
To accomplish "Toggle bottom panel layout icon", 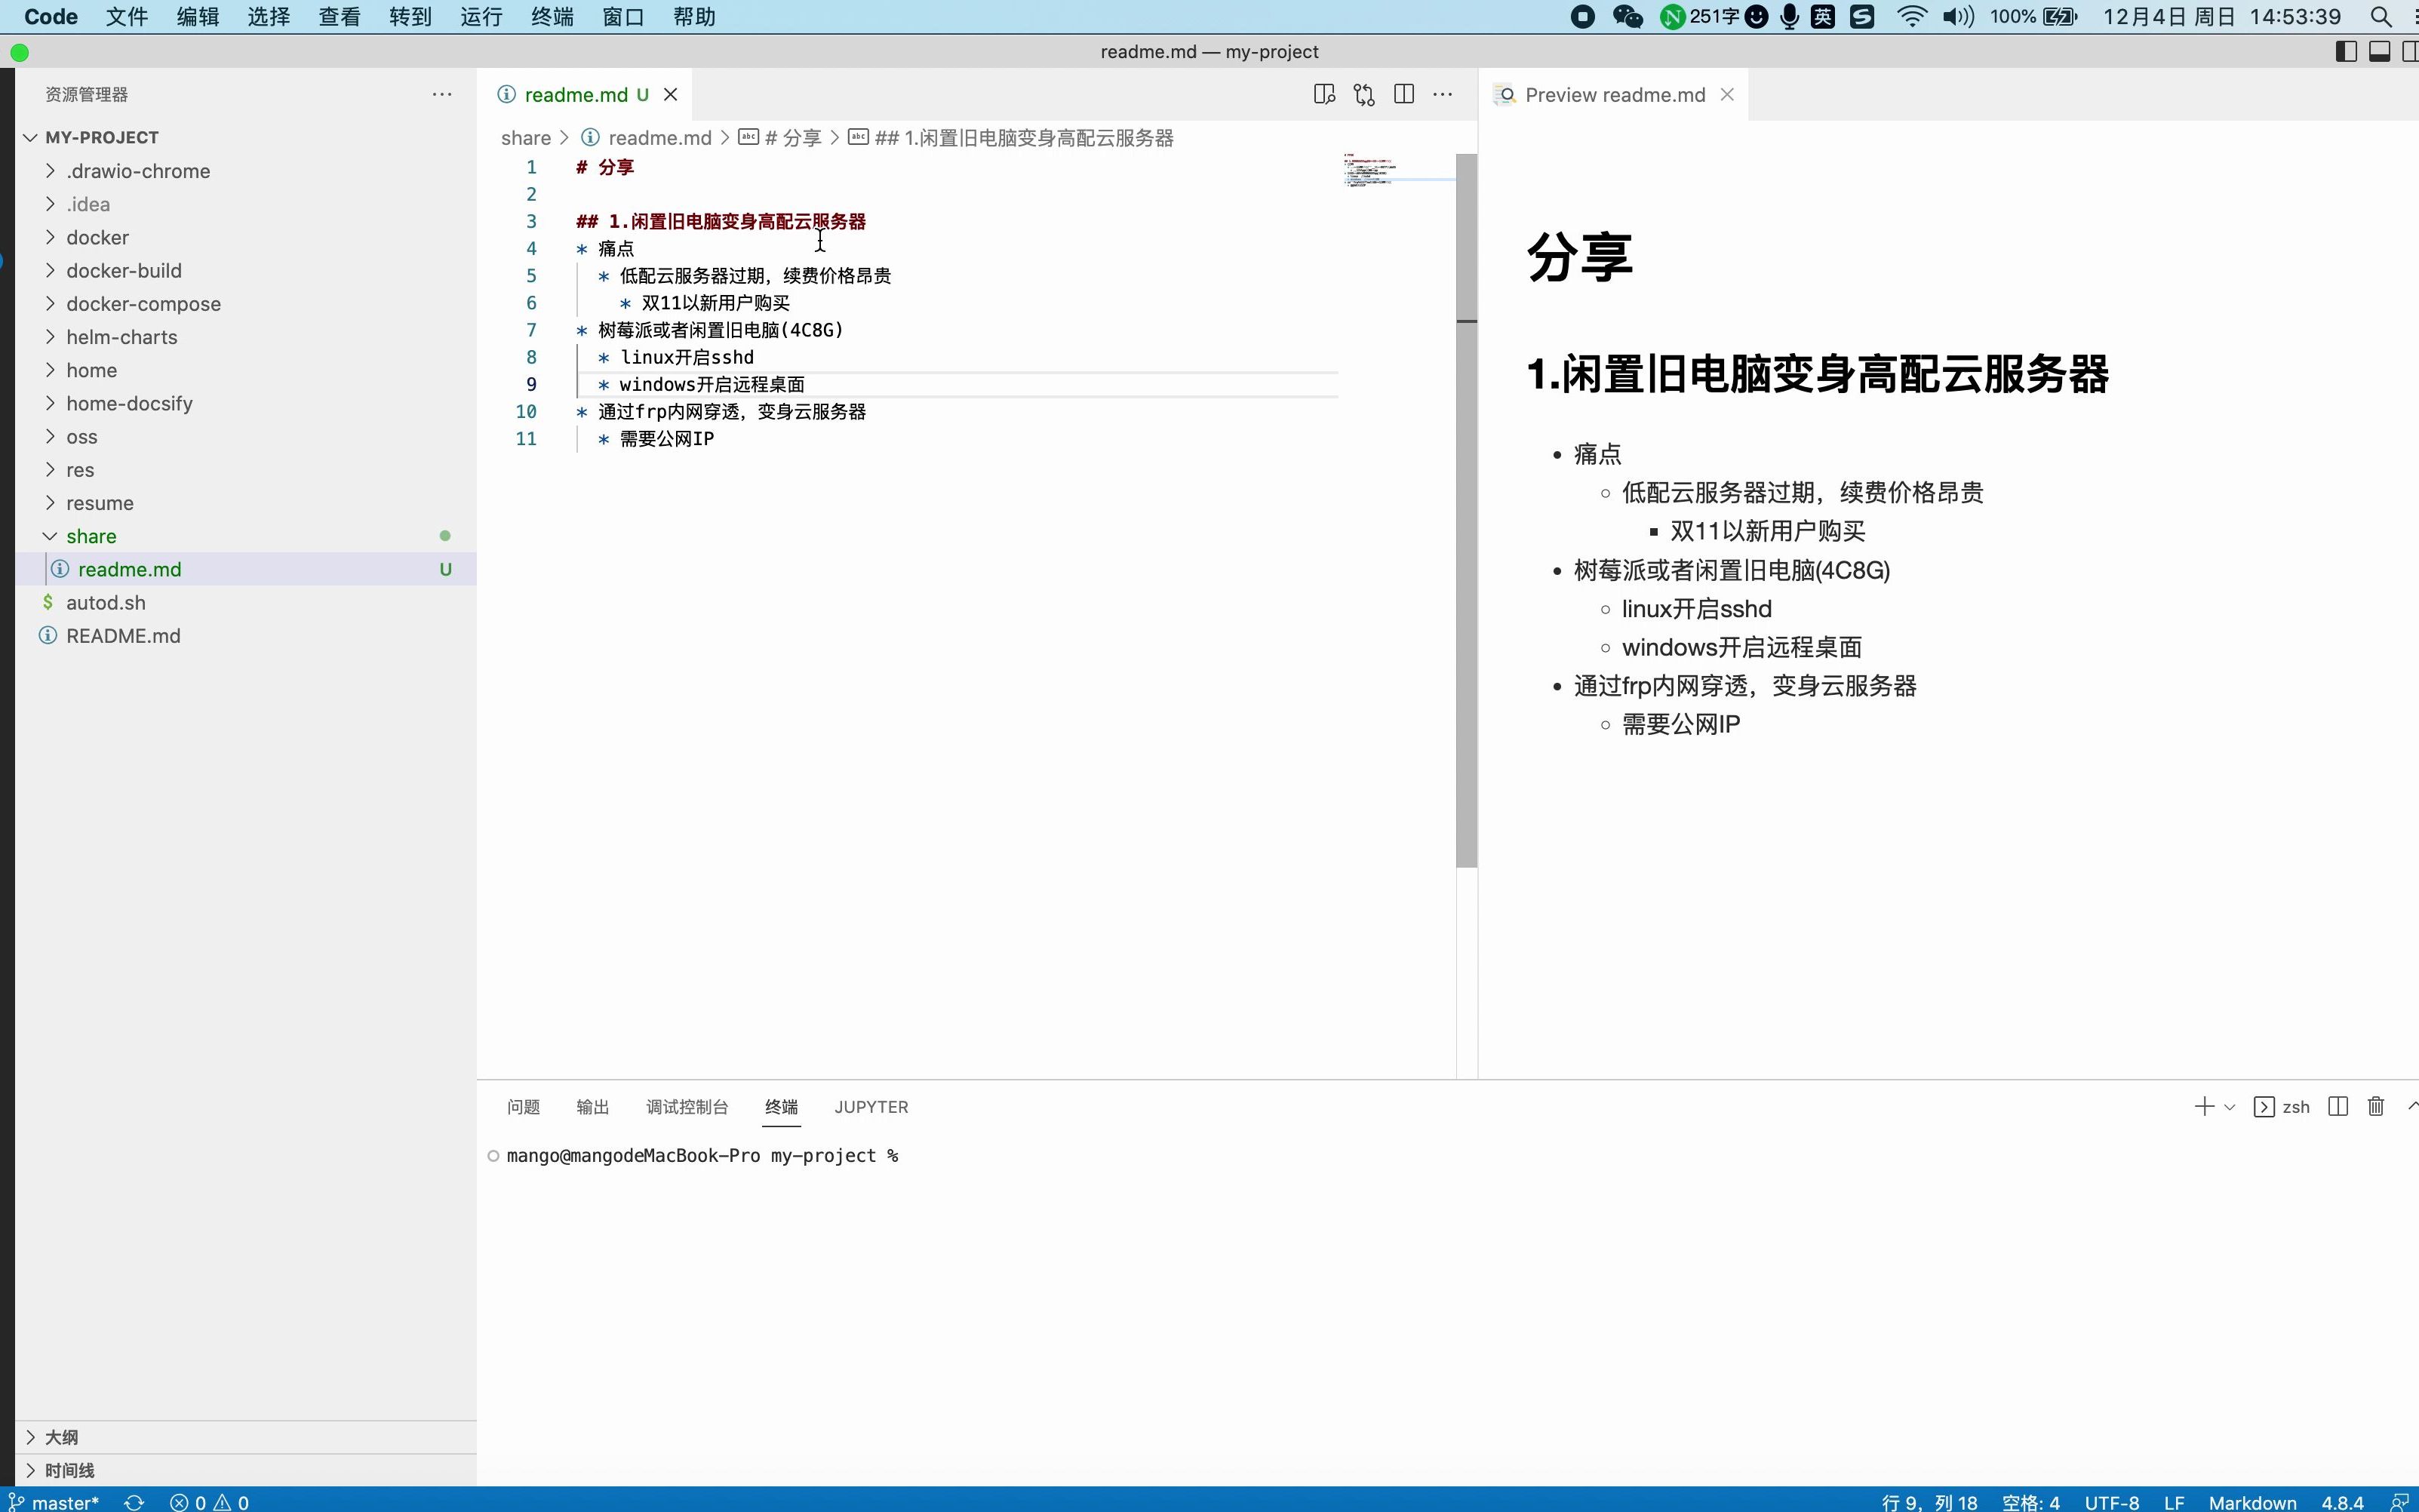I will point(2380,51).
